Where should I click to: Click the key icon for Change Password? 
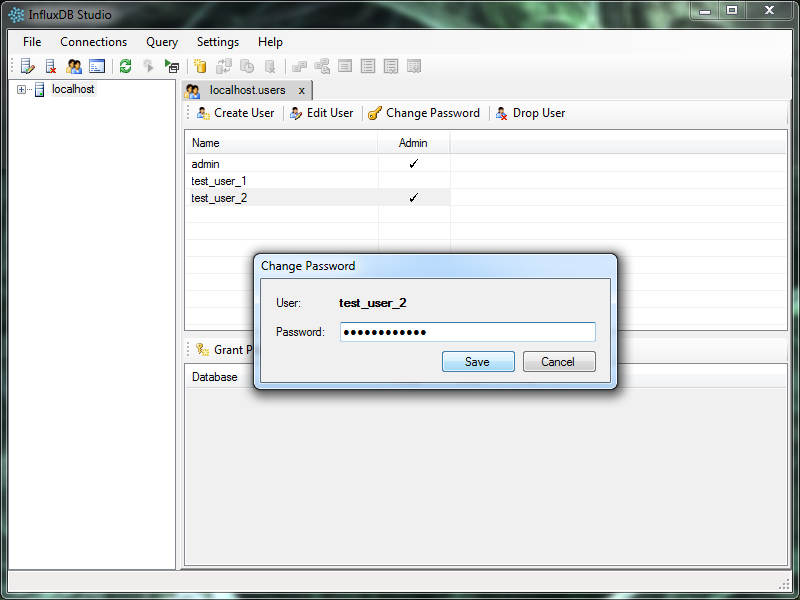(x=375, y=113)
